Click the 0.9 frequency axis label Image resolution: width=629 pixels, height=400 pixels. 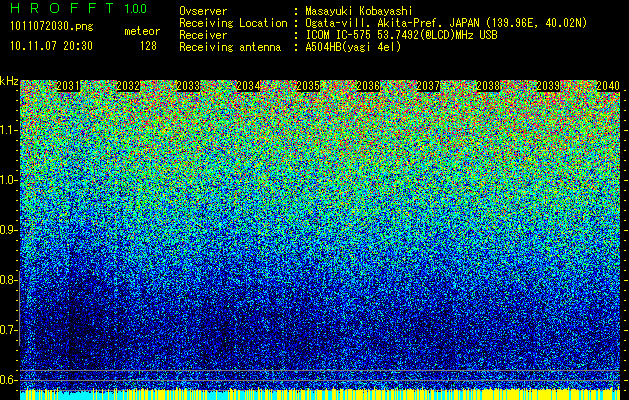[x=7, y=230]
